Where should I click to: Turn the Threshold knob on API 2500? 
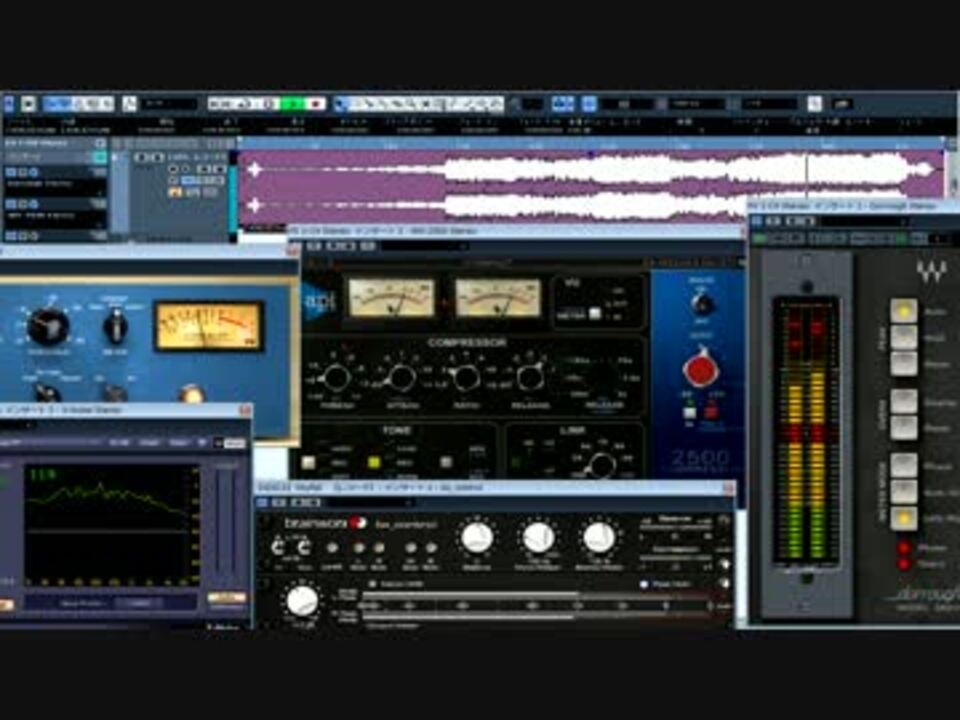coord(335,377)
